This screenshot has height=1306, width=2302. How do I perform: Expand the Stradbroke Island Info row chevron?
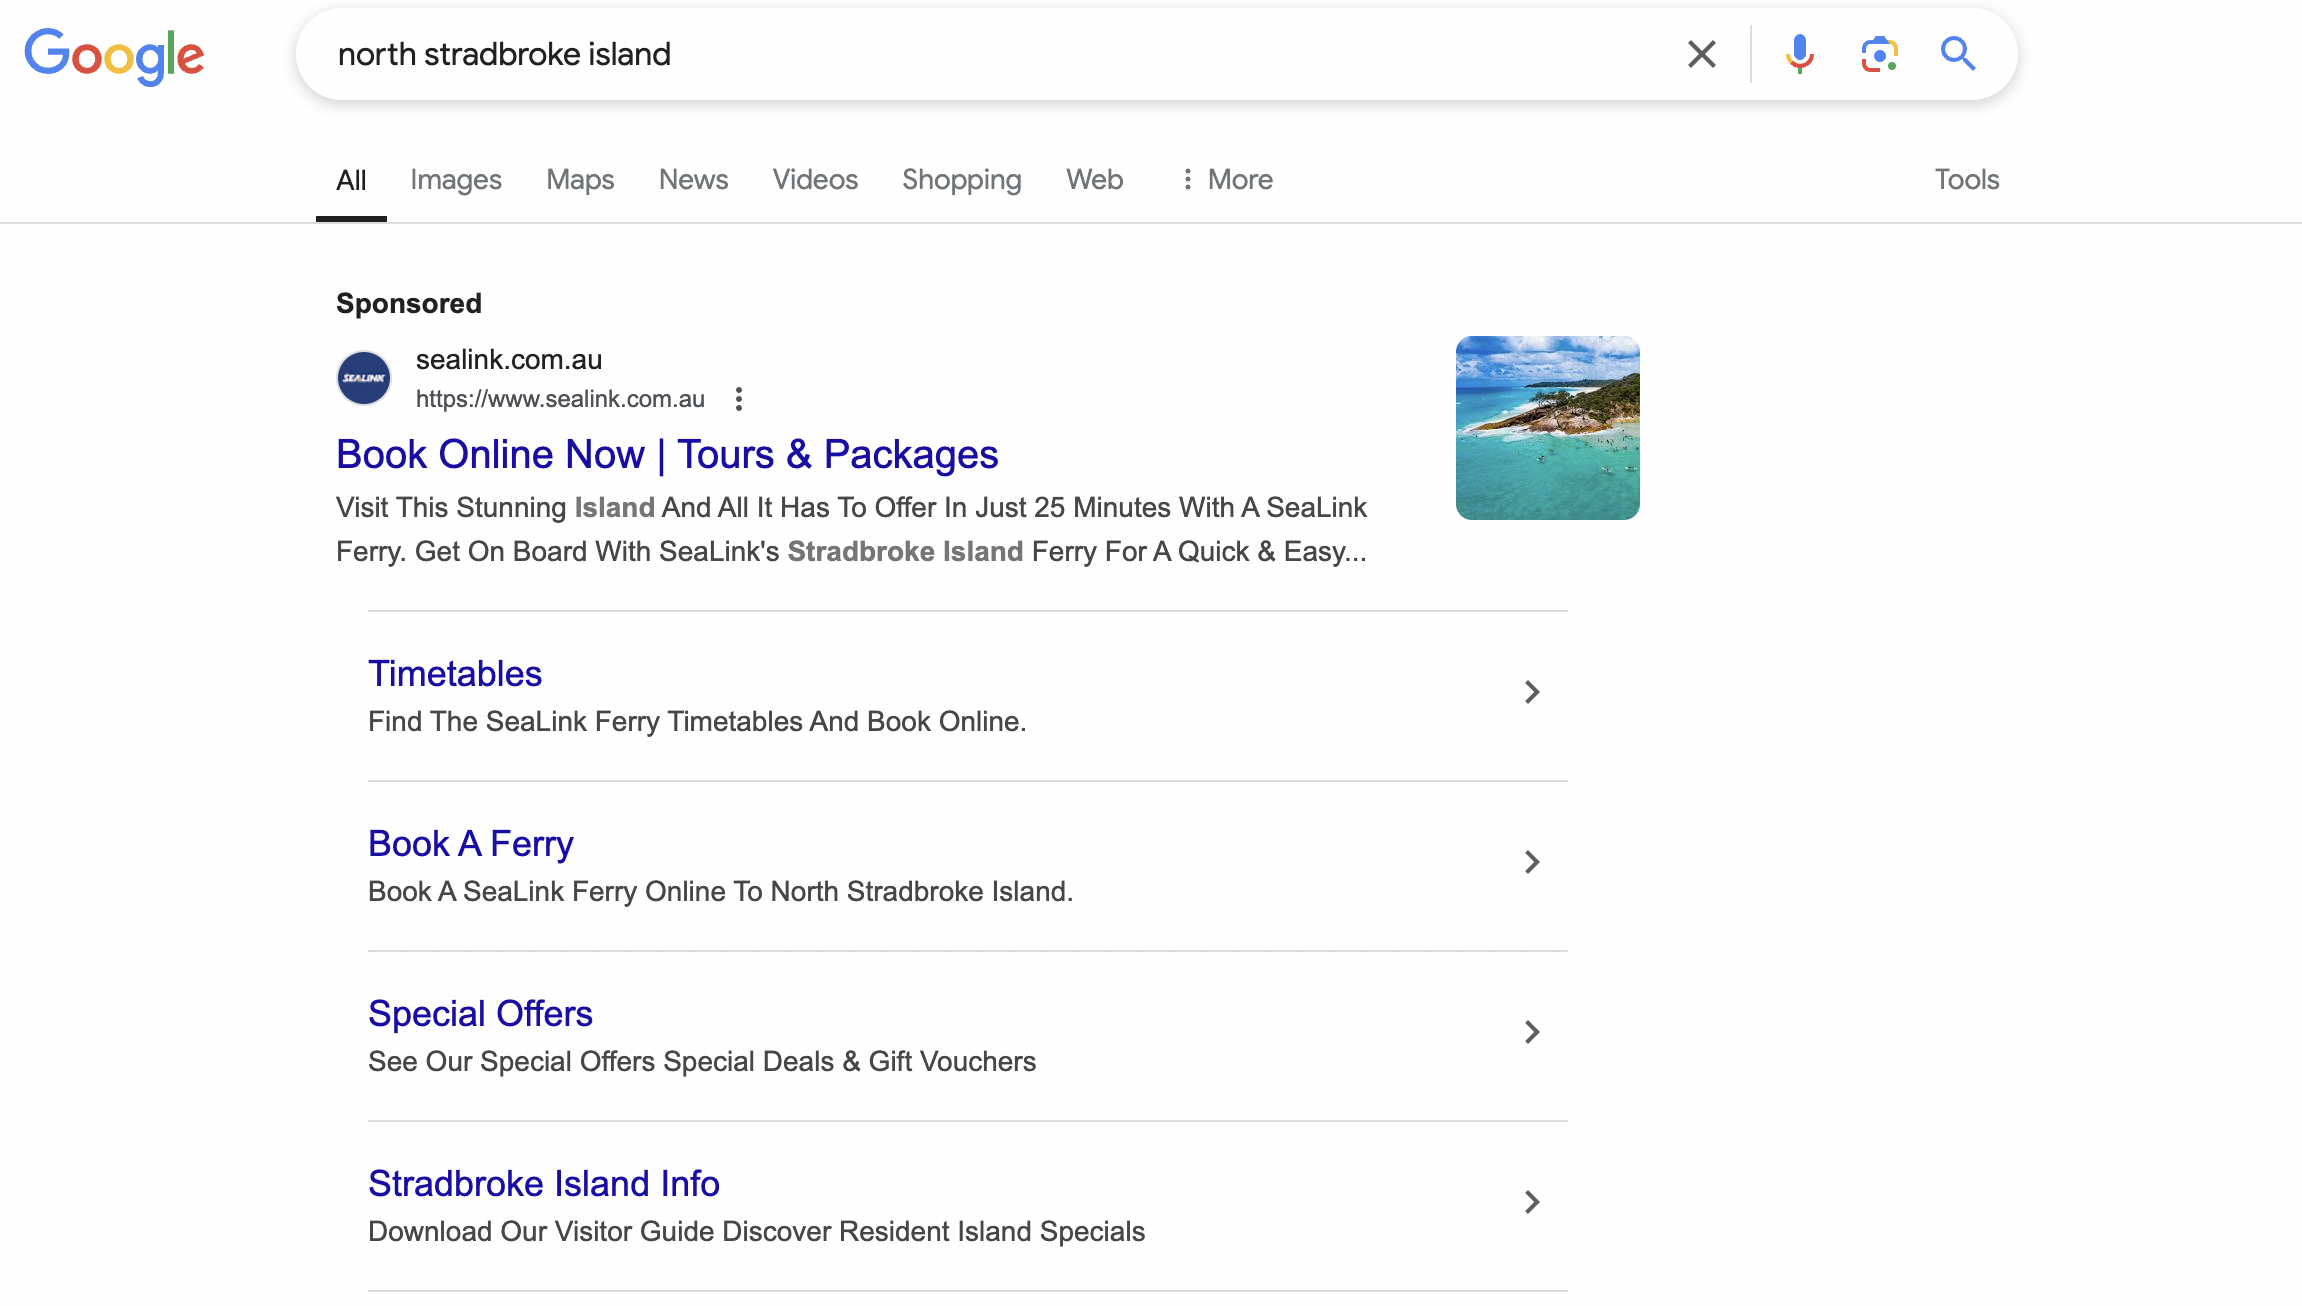point(1532,1202)
